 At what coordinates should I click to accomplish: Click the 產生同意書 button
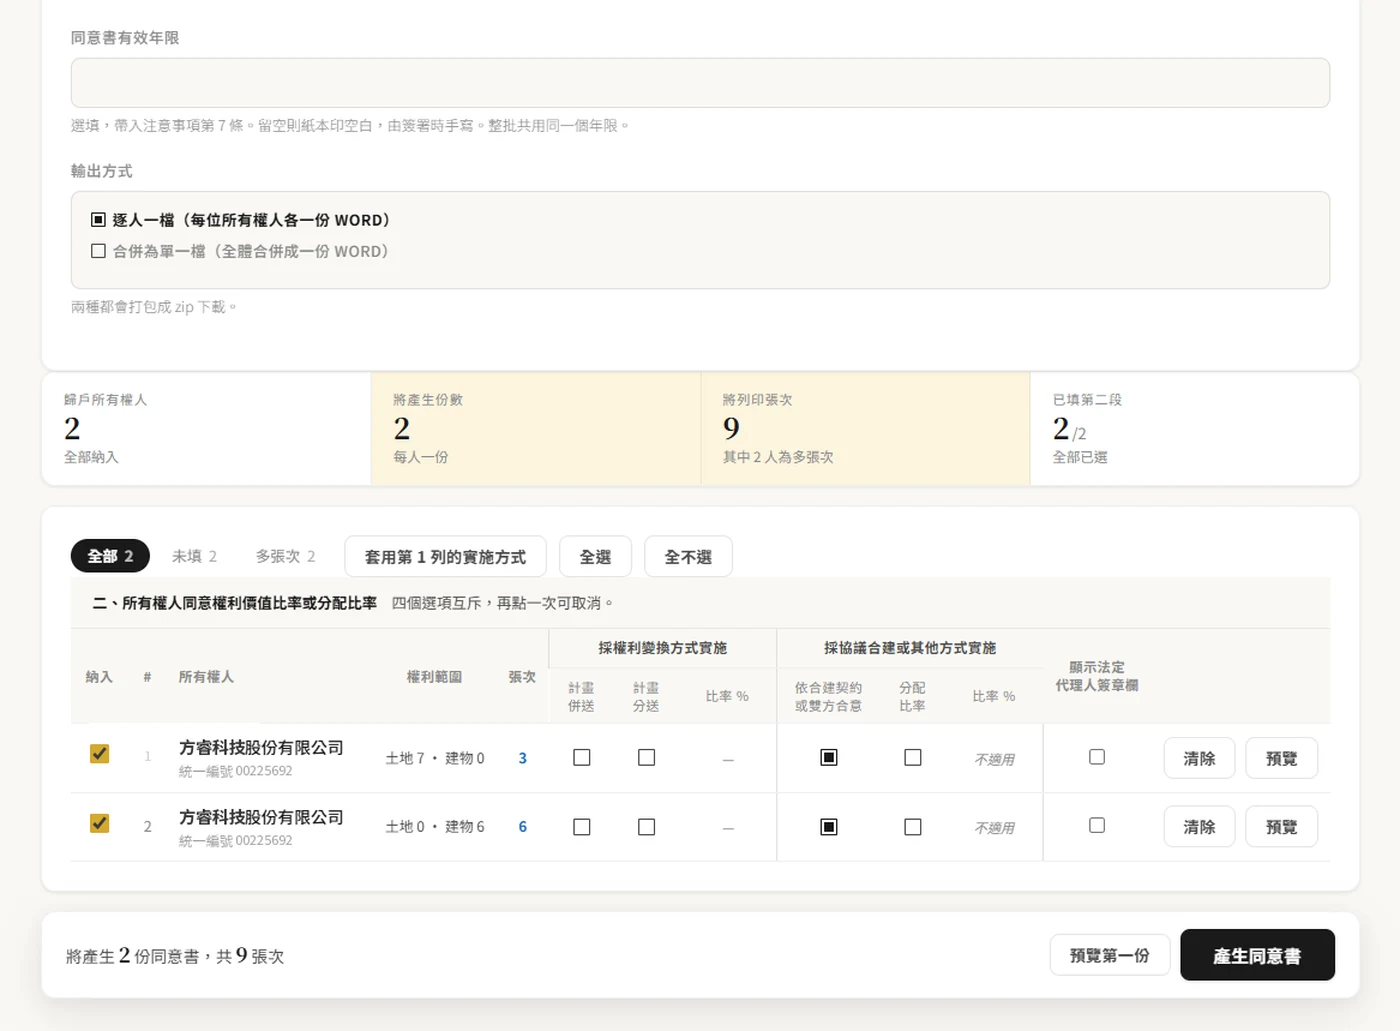click(x=1257, y=955)
